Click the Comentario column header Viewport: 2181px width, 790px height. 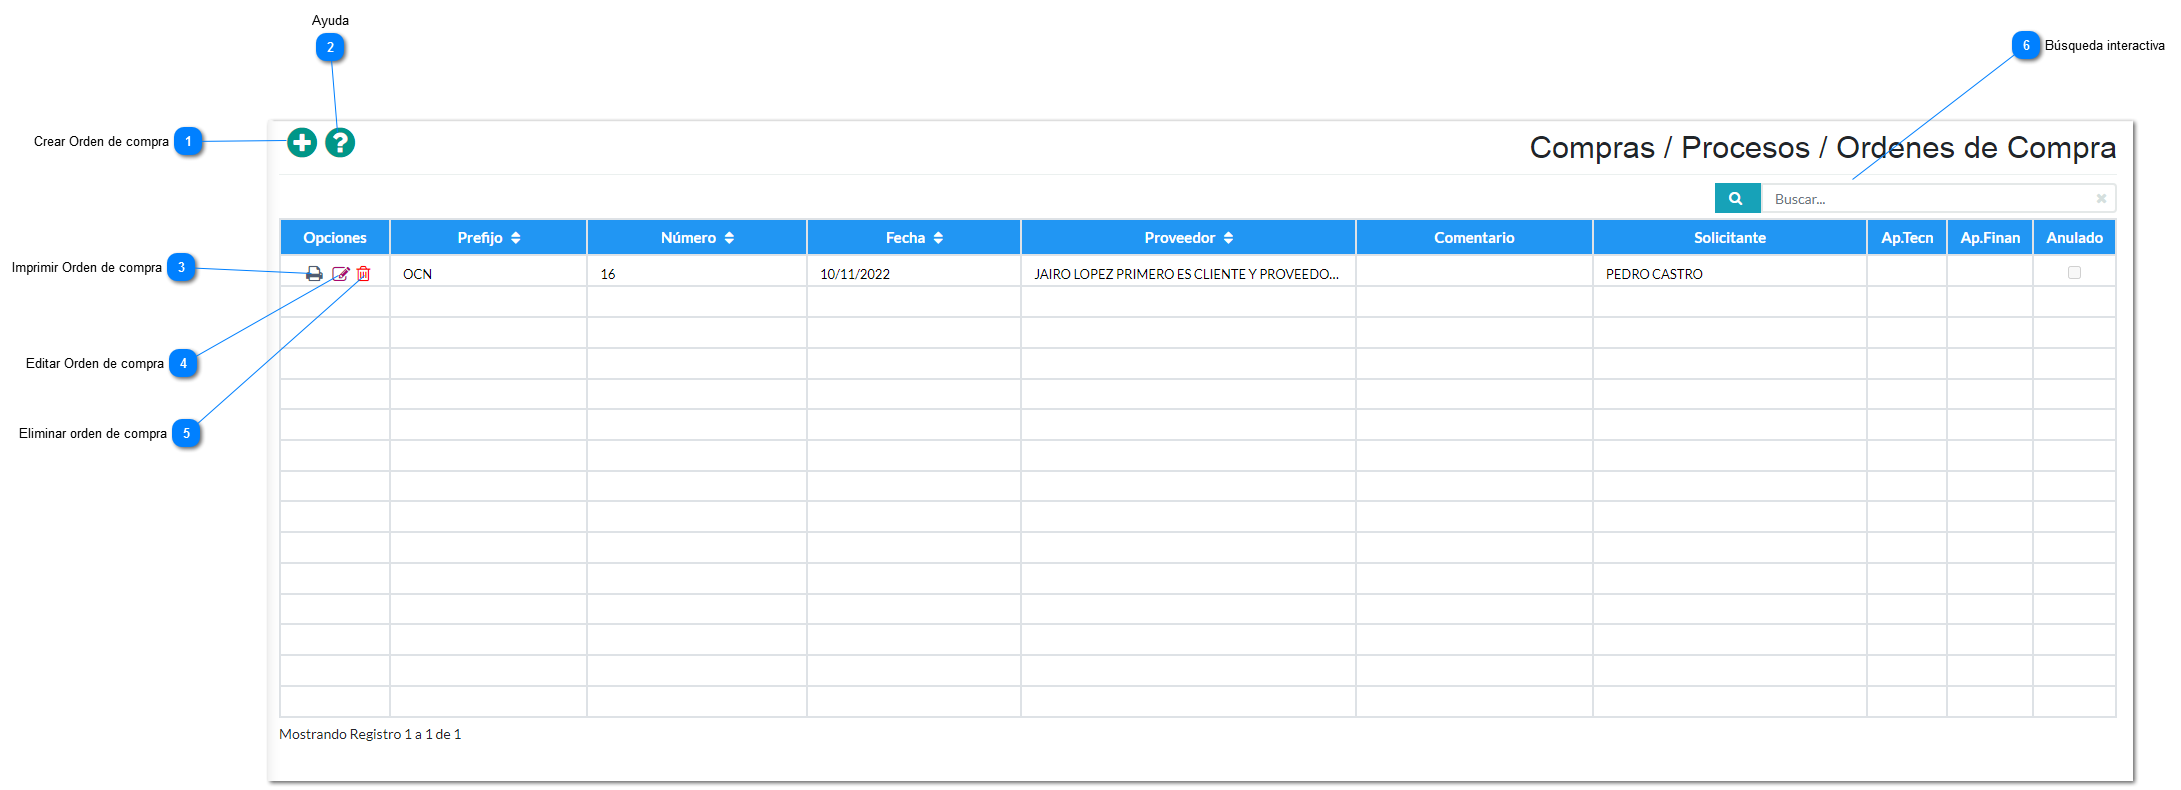point(1474,238)
